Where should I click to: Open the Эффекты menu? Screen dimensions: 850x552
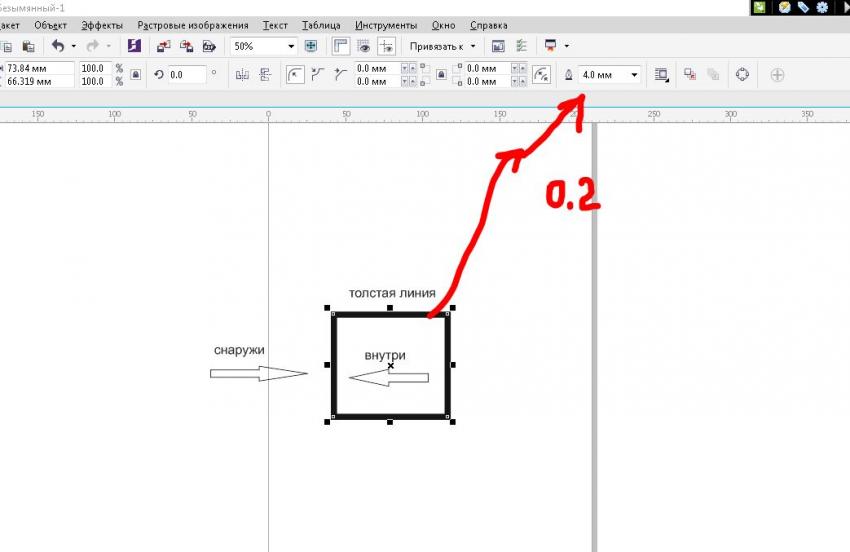click(102, 25)
